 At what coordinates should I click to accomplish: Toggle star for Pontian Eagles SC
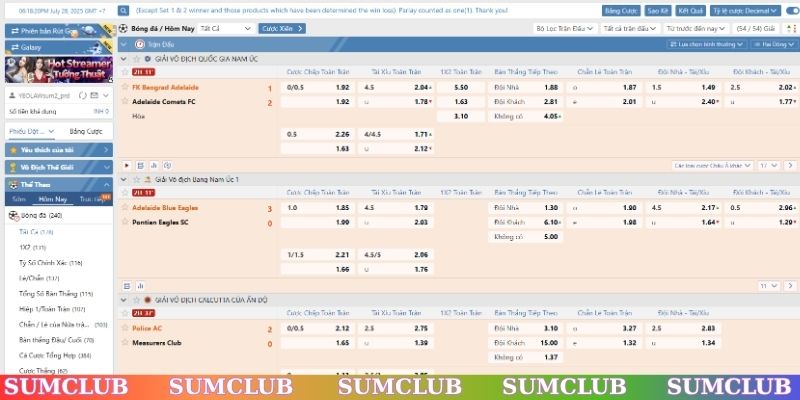[x=127, y=222]
